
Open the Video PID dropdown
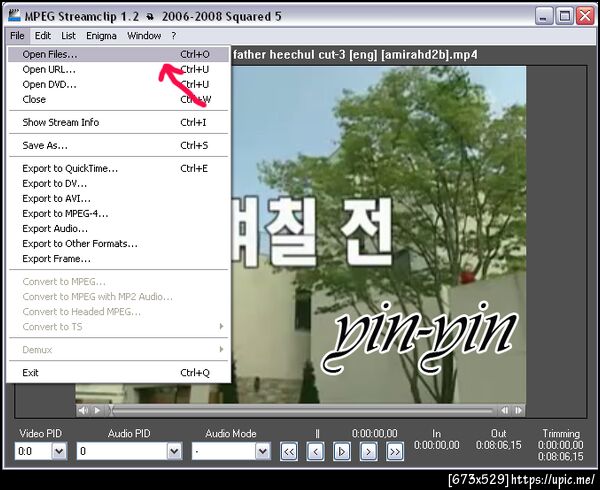59,451
